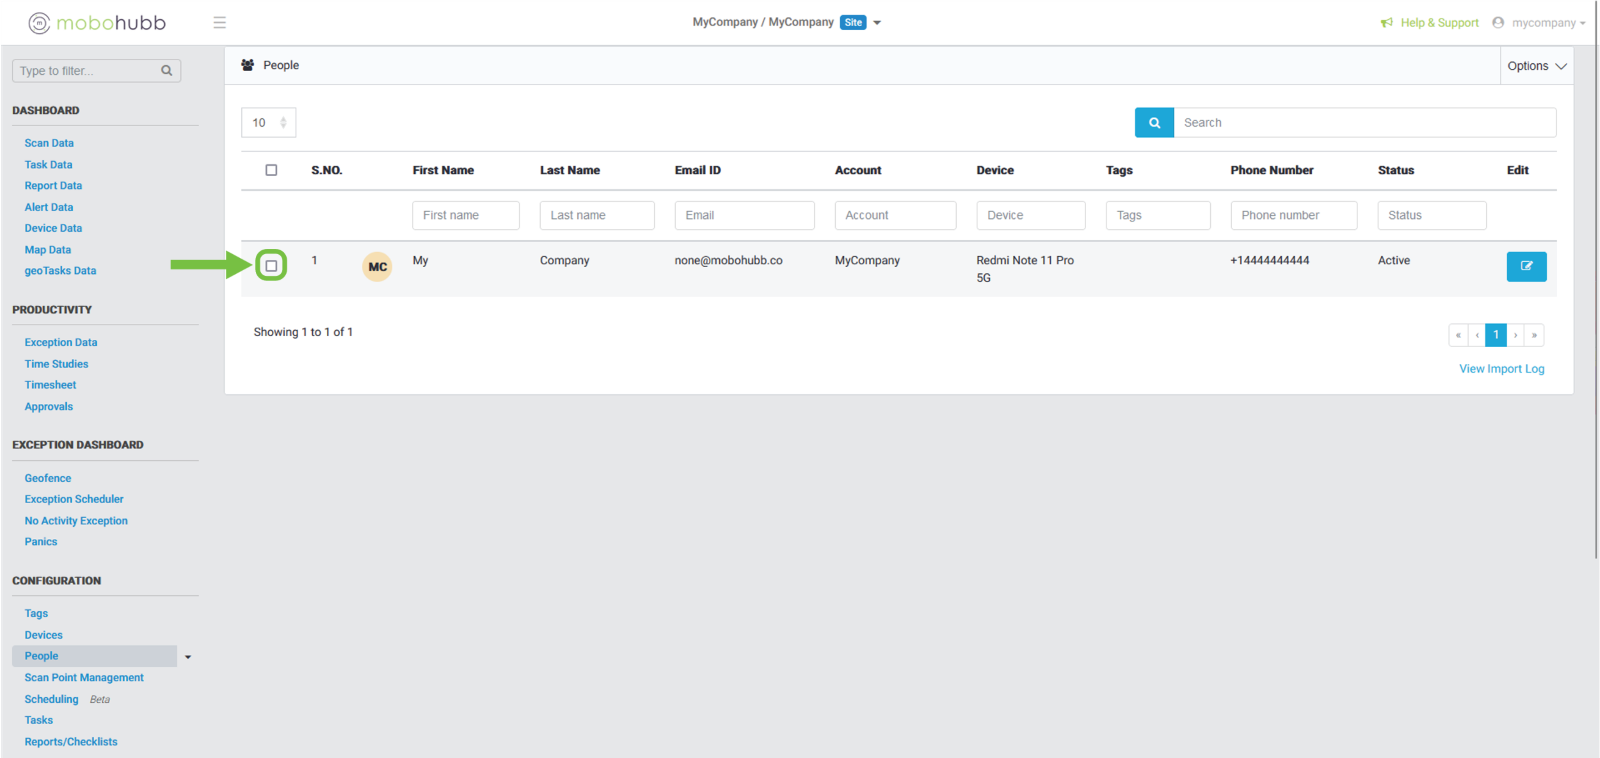Change the rows-per-page stepper value
Viewport: 1600px width, 758px height.
point(283,123)
